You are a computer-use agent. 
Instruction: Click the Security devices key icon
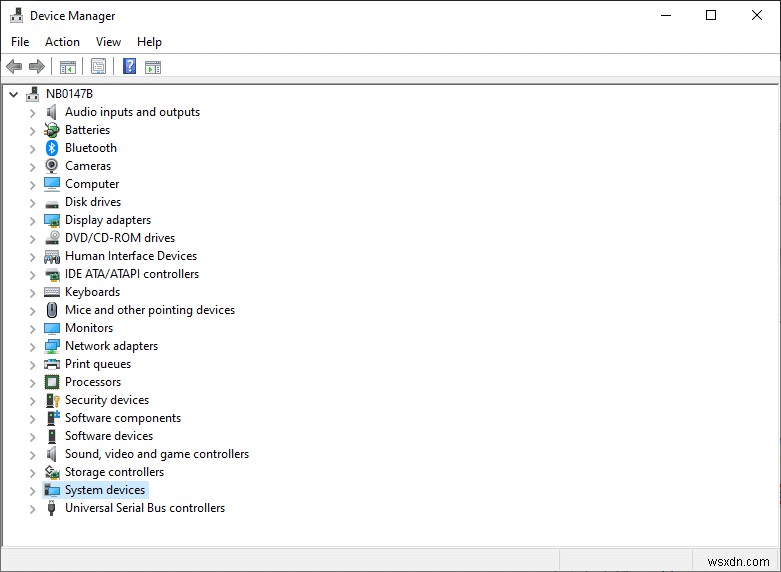52,400
